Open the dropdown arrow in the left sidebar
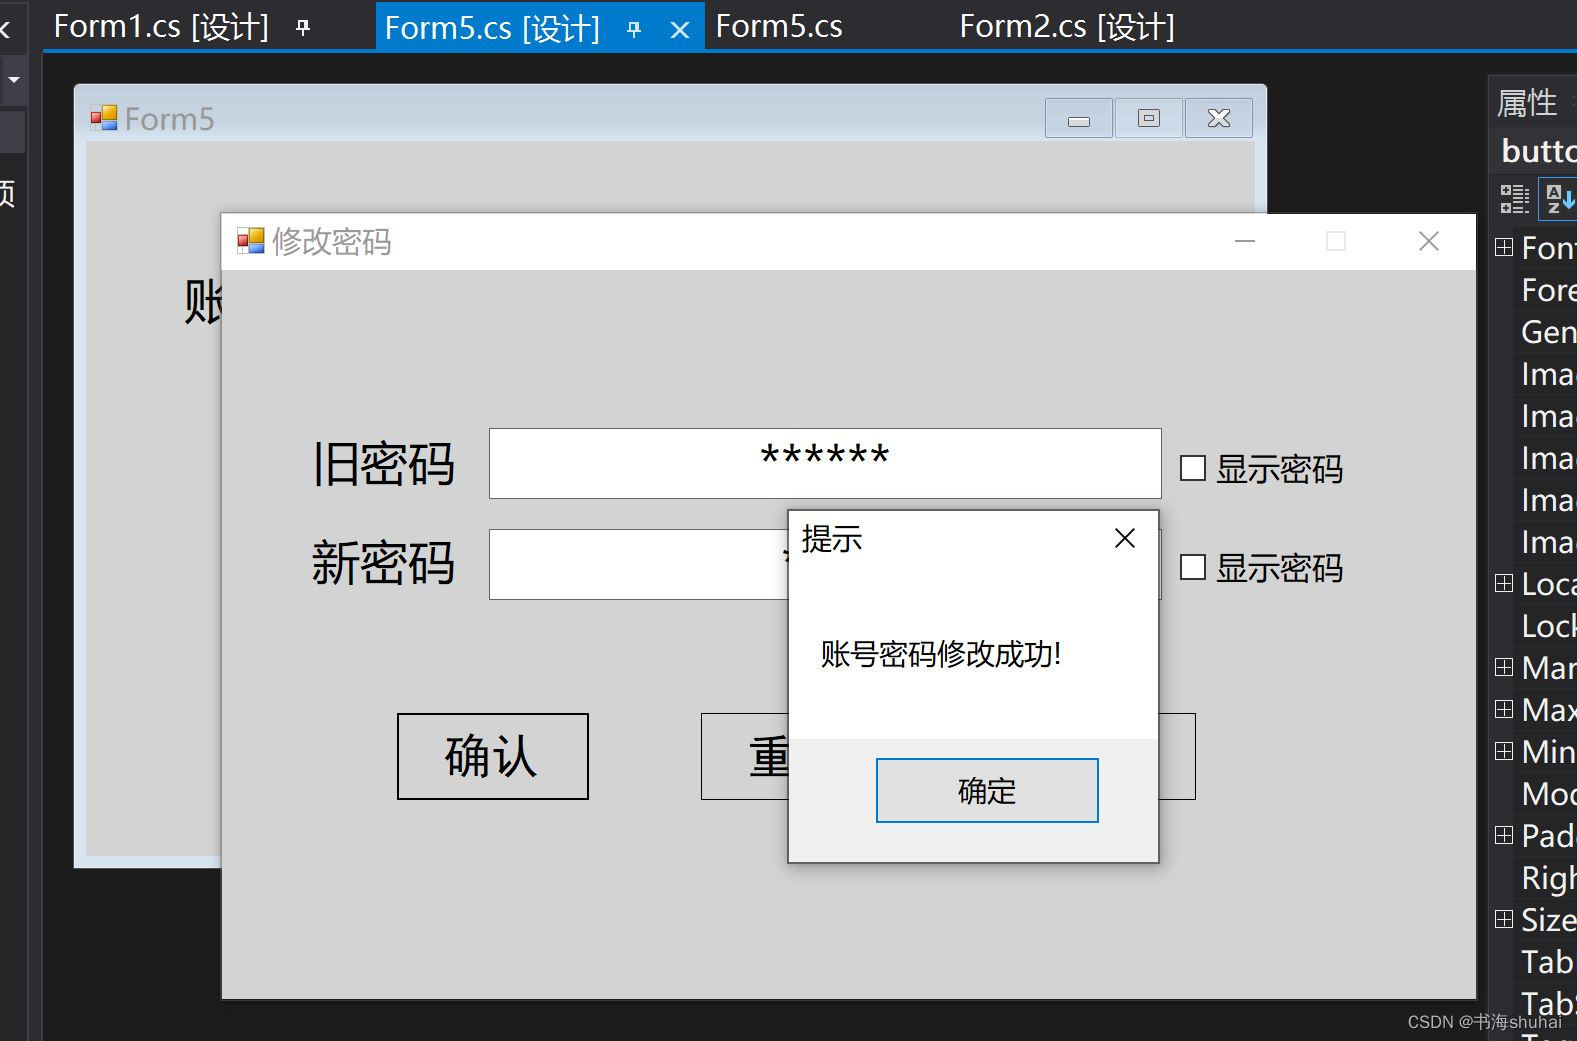Image resolution: width=1577 pixels, height=1041 pixels. pyautogui.click(x=14, y=79)
